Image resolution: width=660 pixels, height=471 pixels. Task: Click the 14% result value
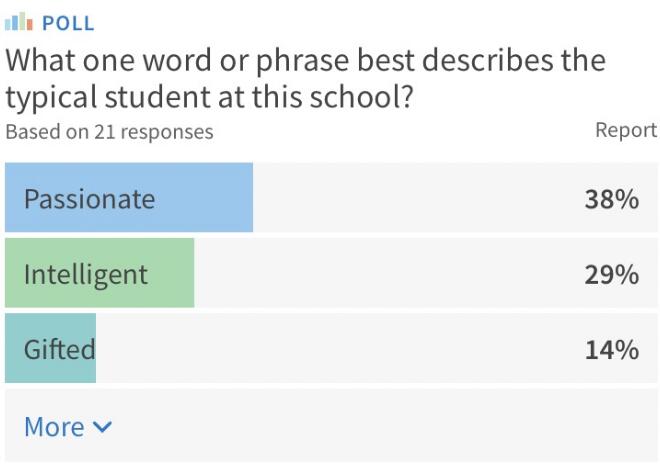coord(611,349)
